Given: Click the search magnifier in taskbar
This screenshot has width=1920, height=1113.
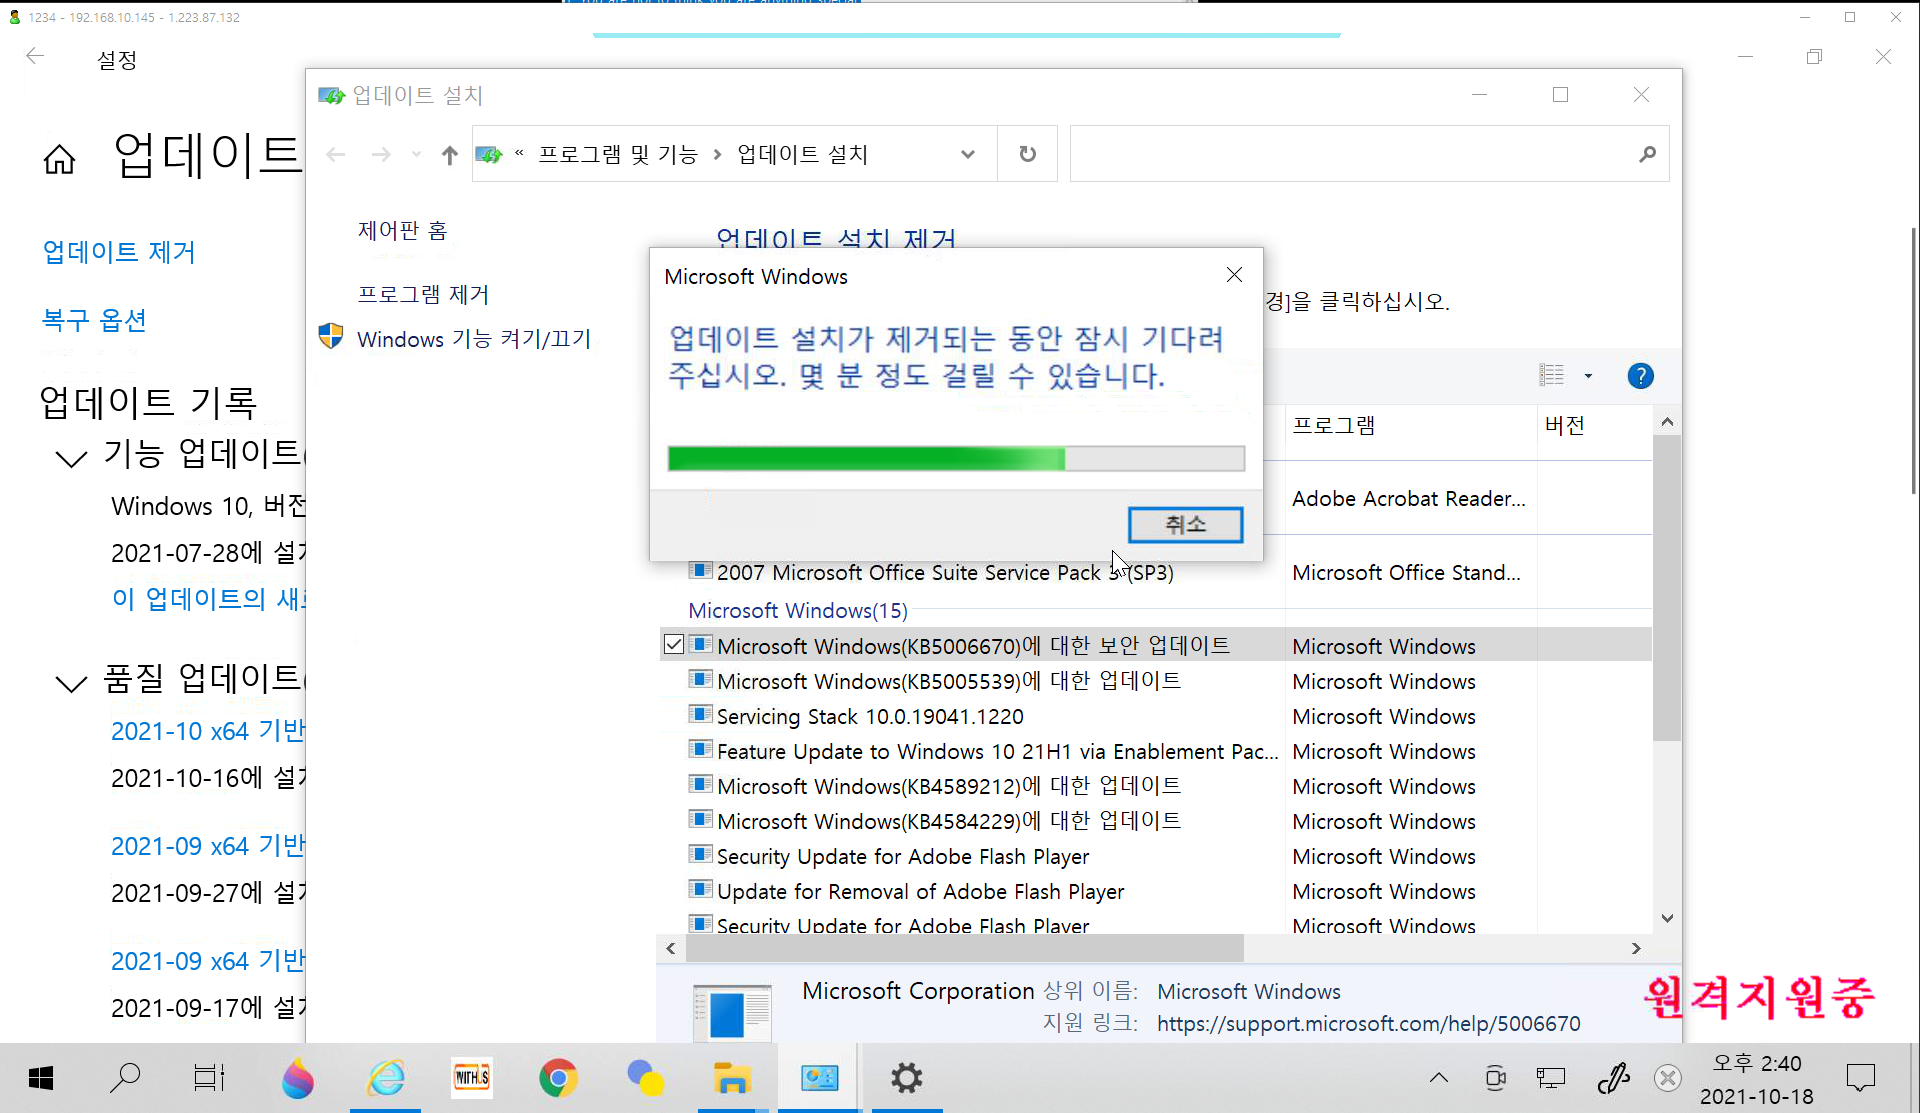Looking at the screenshot, I should pos(124,1078).
